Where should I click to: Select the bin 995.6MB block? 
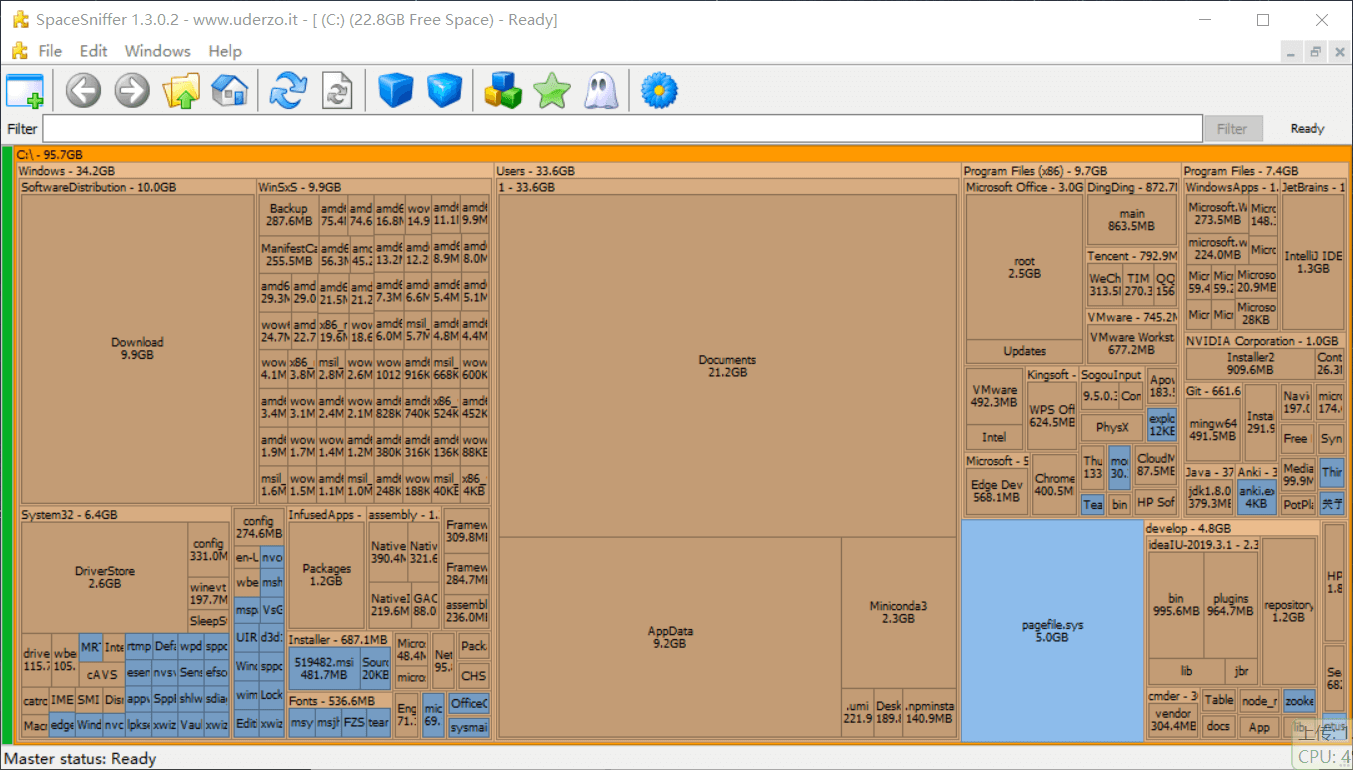(1175, 605)
